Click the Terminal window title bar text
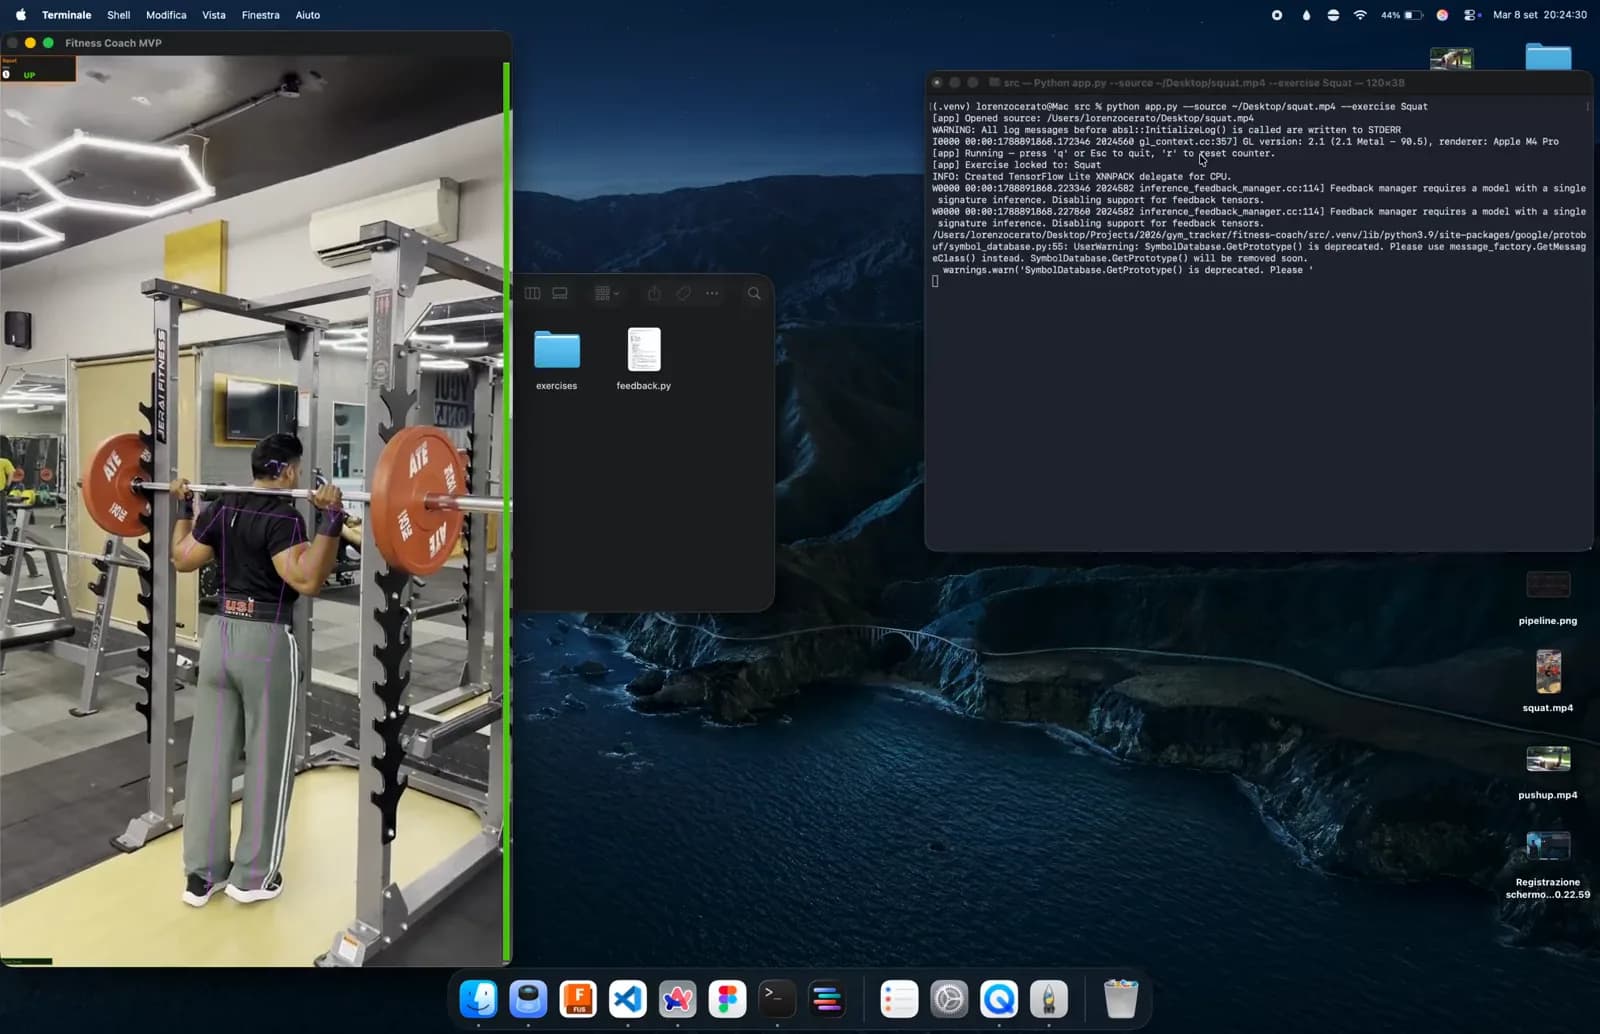This screenshot has height=1034, width=1600. (x=1204, y=83)
